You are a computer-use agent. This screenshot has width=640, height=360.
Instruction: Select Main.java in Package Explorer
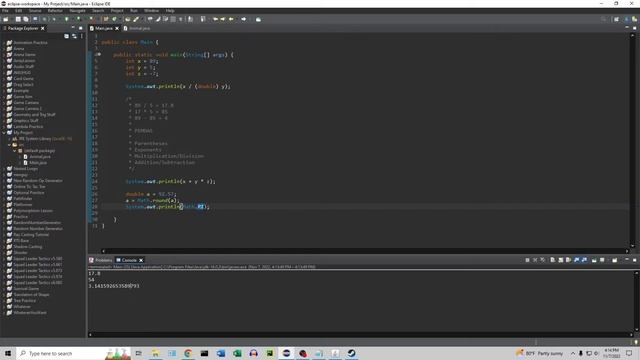(x=38, y=162)
